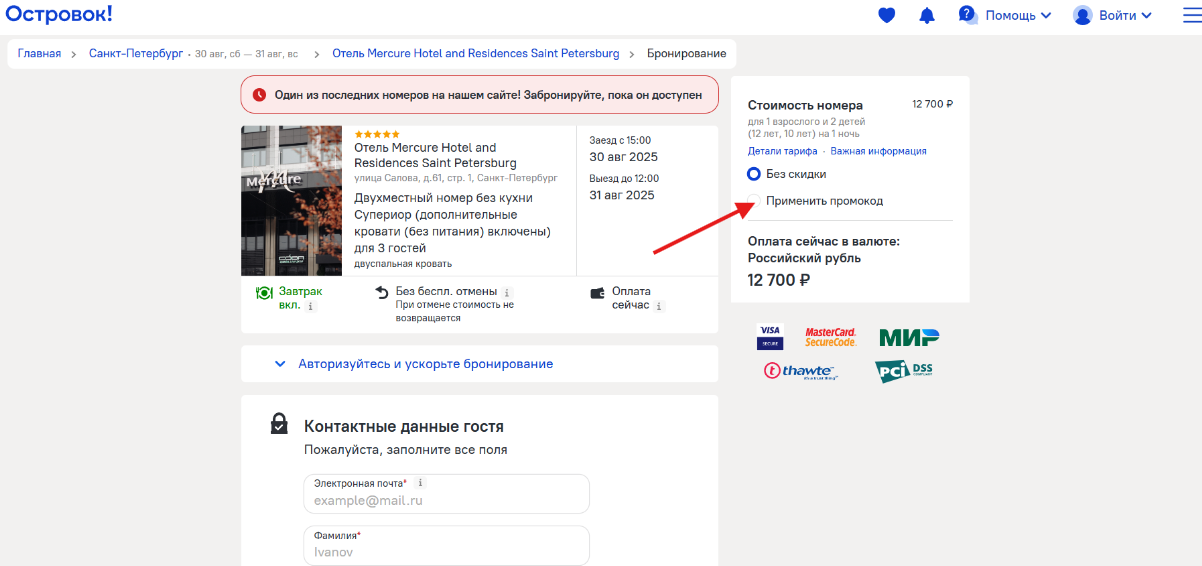Focus the Электронная почта input field
1202x566 pixels.
(446, 493)
